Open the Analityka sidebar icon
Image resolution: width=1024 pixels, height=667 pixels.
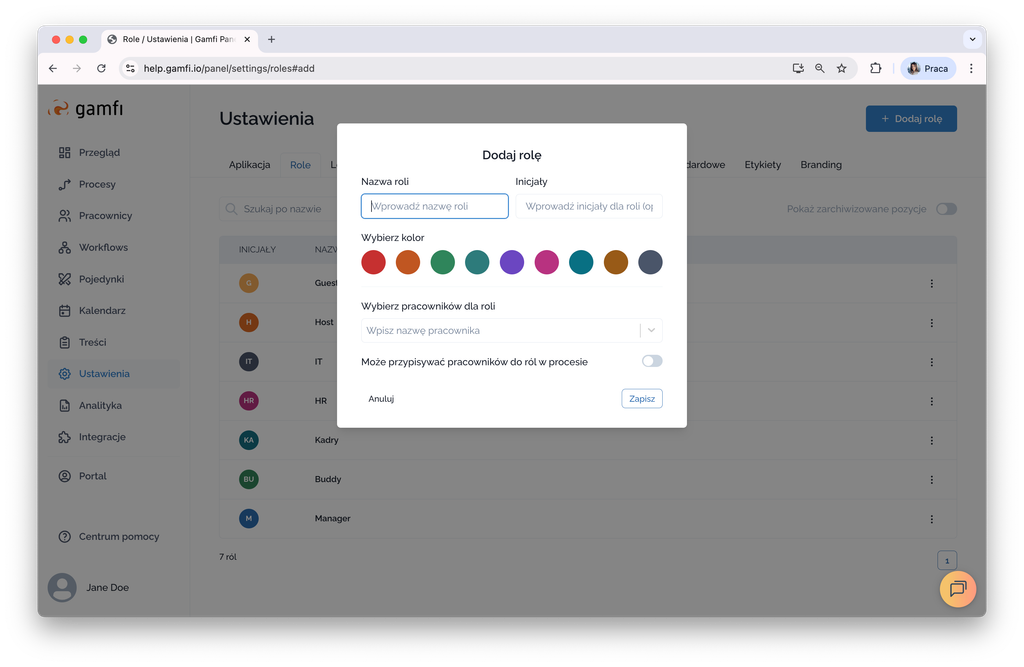click(x=65, y=406)
